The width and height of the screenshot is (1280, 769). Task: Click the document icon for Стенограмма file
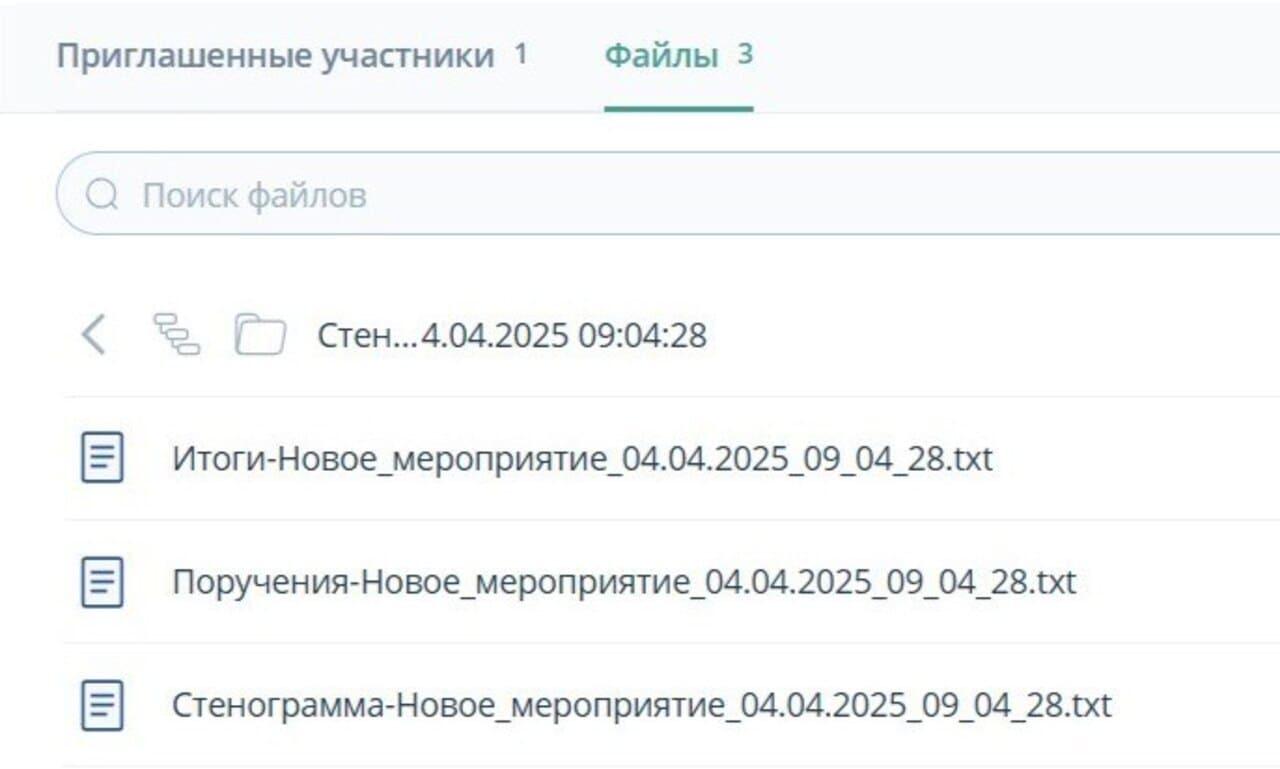coord(102,705)
